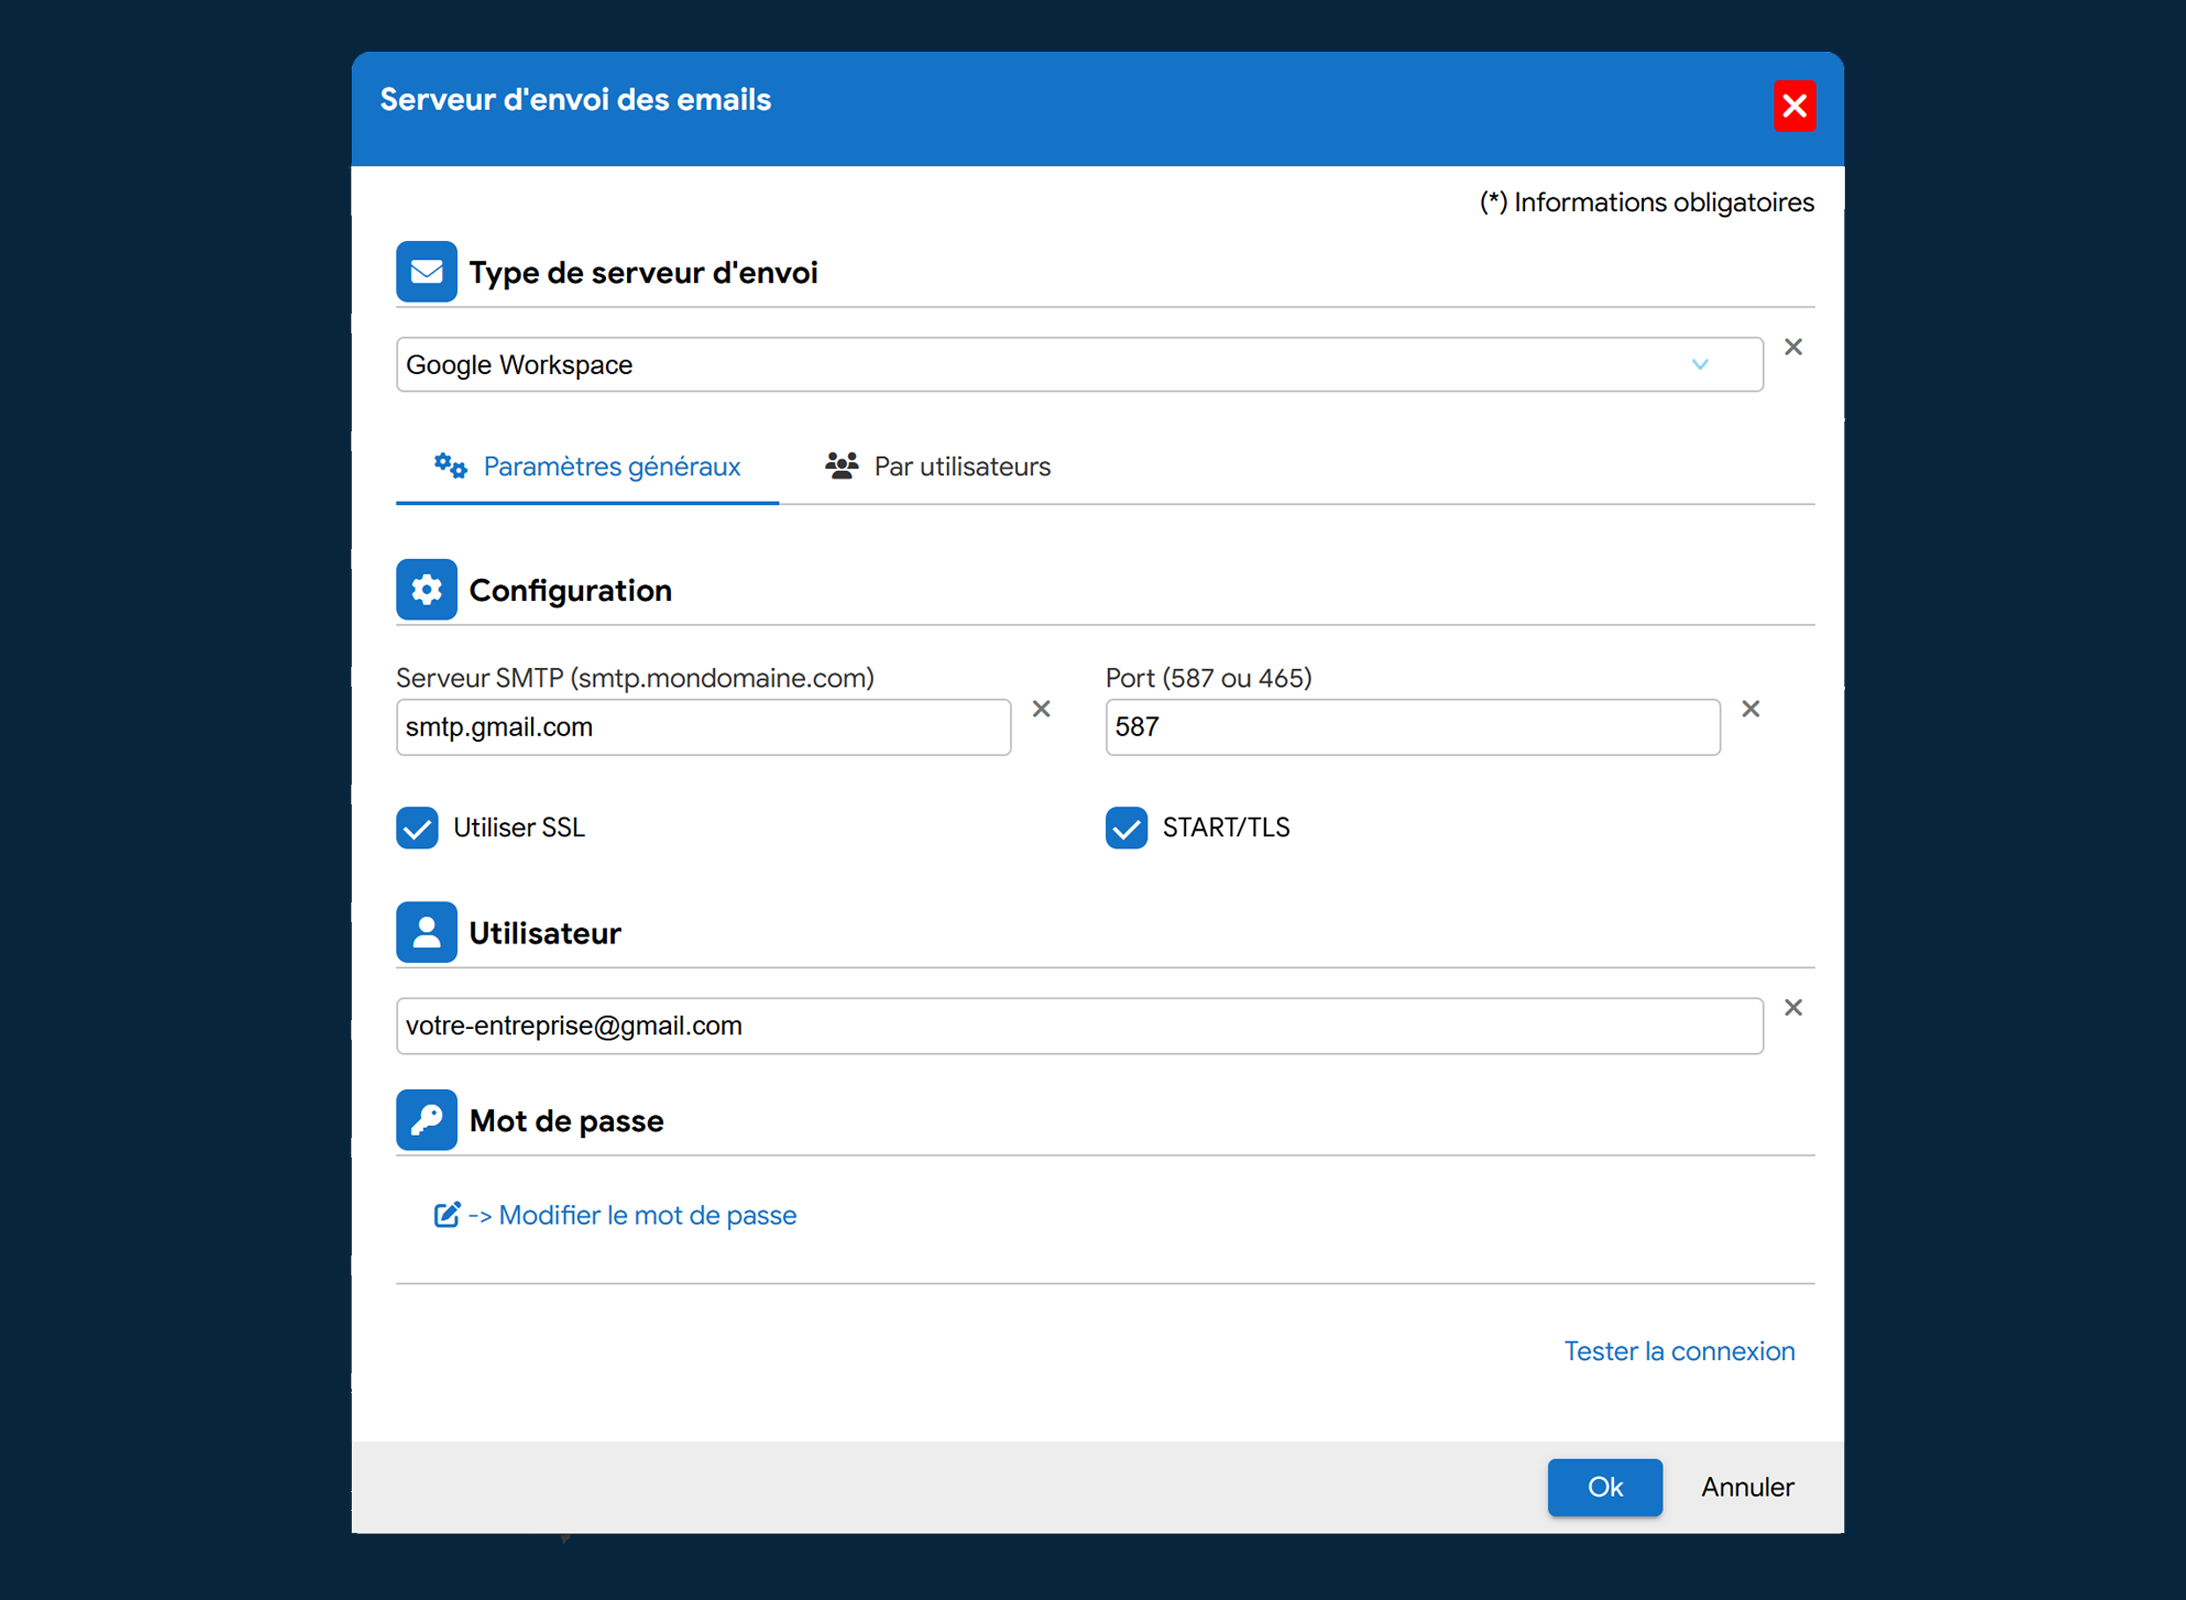Click the edit pencil icon for password
The image size is (2186, 1600).
click(x=446, y=1214)
